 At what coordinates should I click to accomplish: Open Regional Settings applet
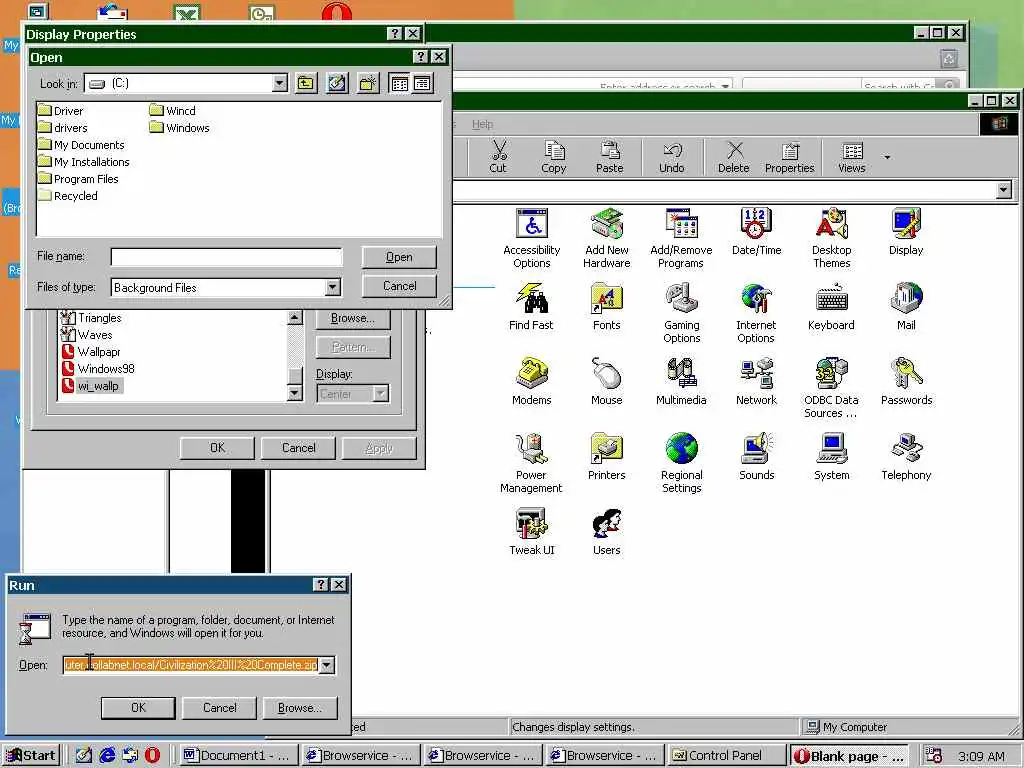(681, 464)
